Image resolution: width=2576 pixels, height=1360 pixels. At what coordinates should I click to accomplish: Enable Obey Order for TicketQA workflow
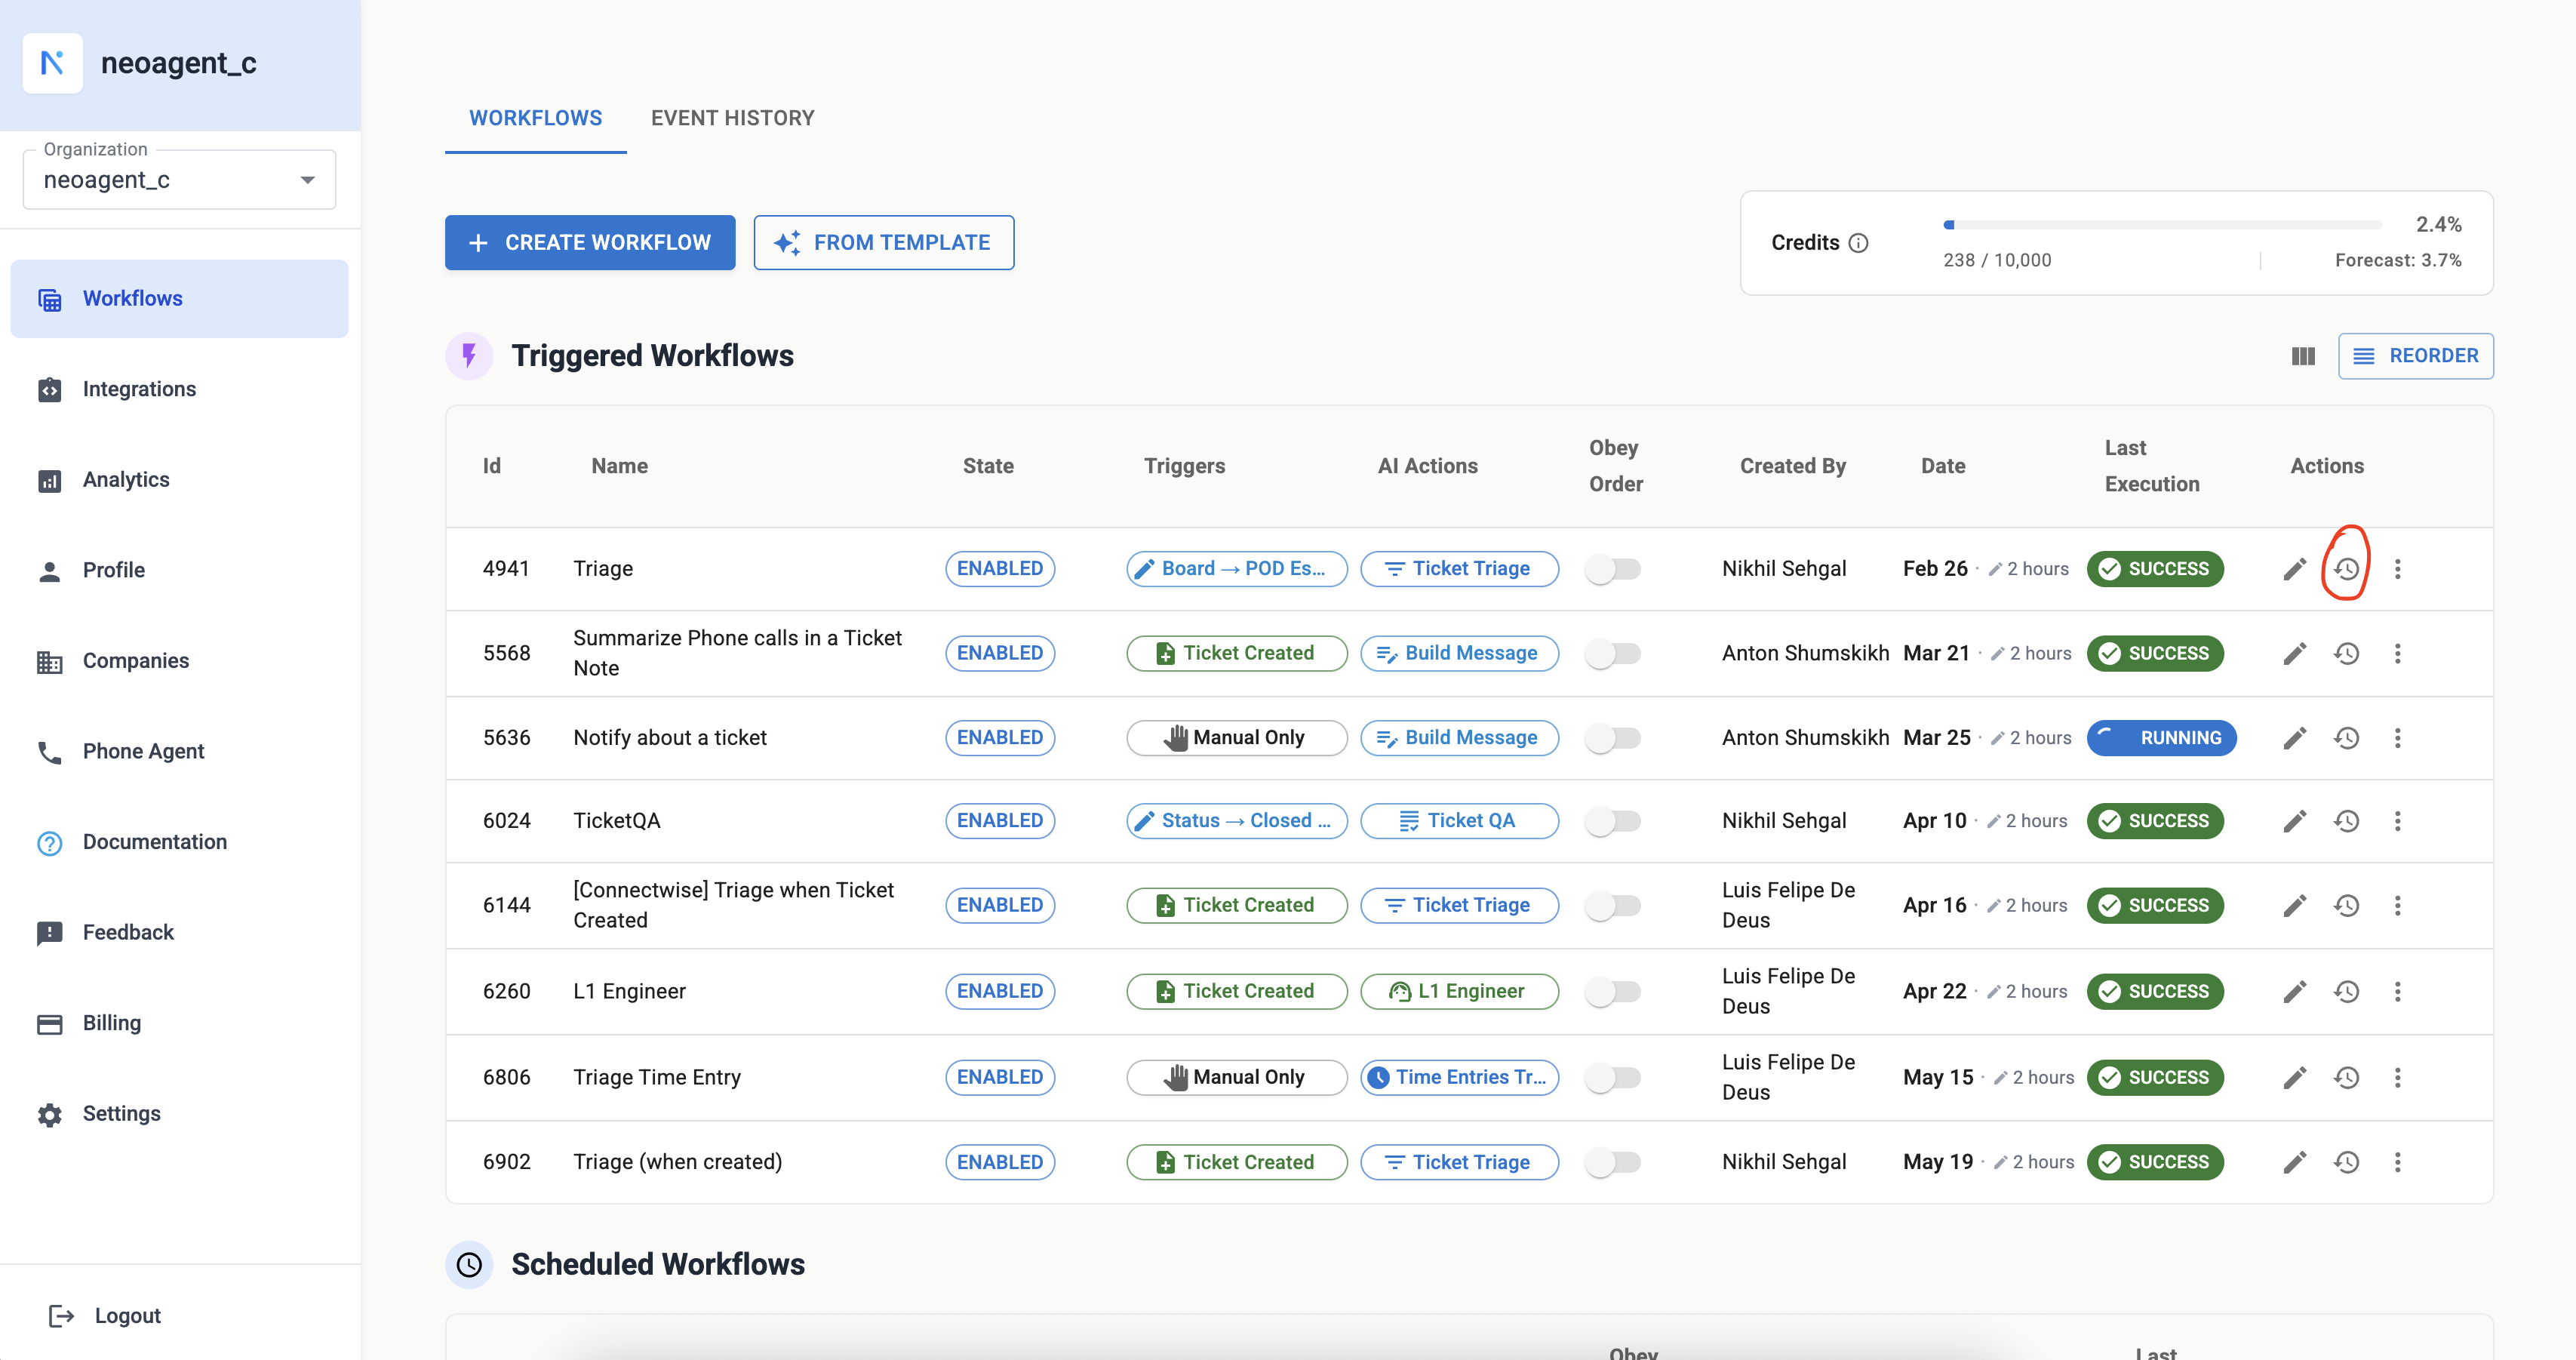(x=1613, y=821)
